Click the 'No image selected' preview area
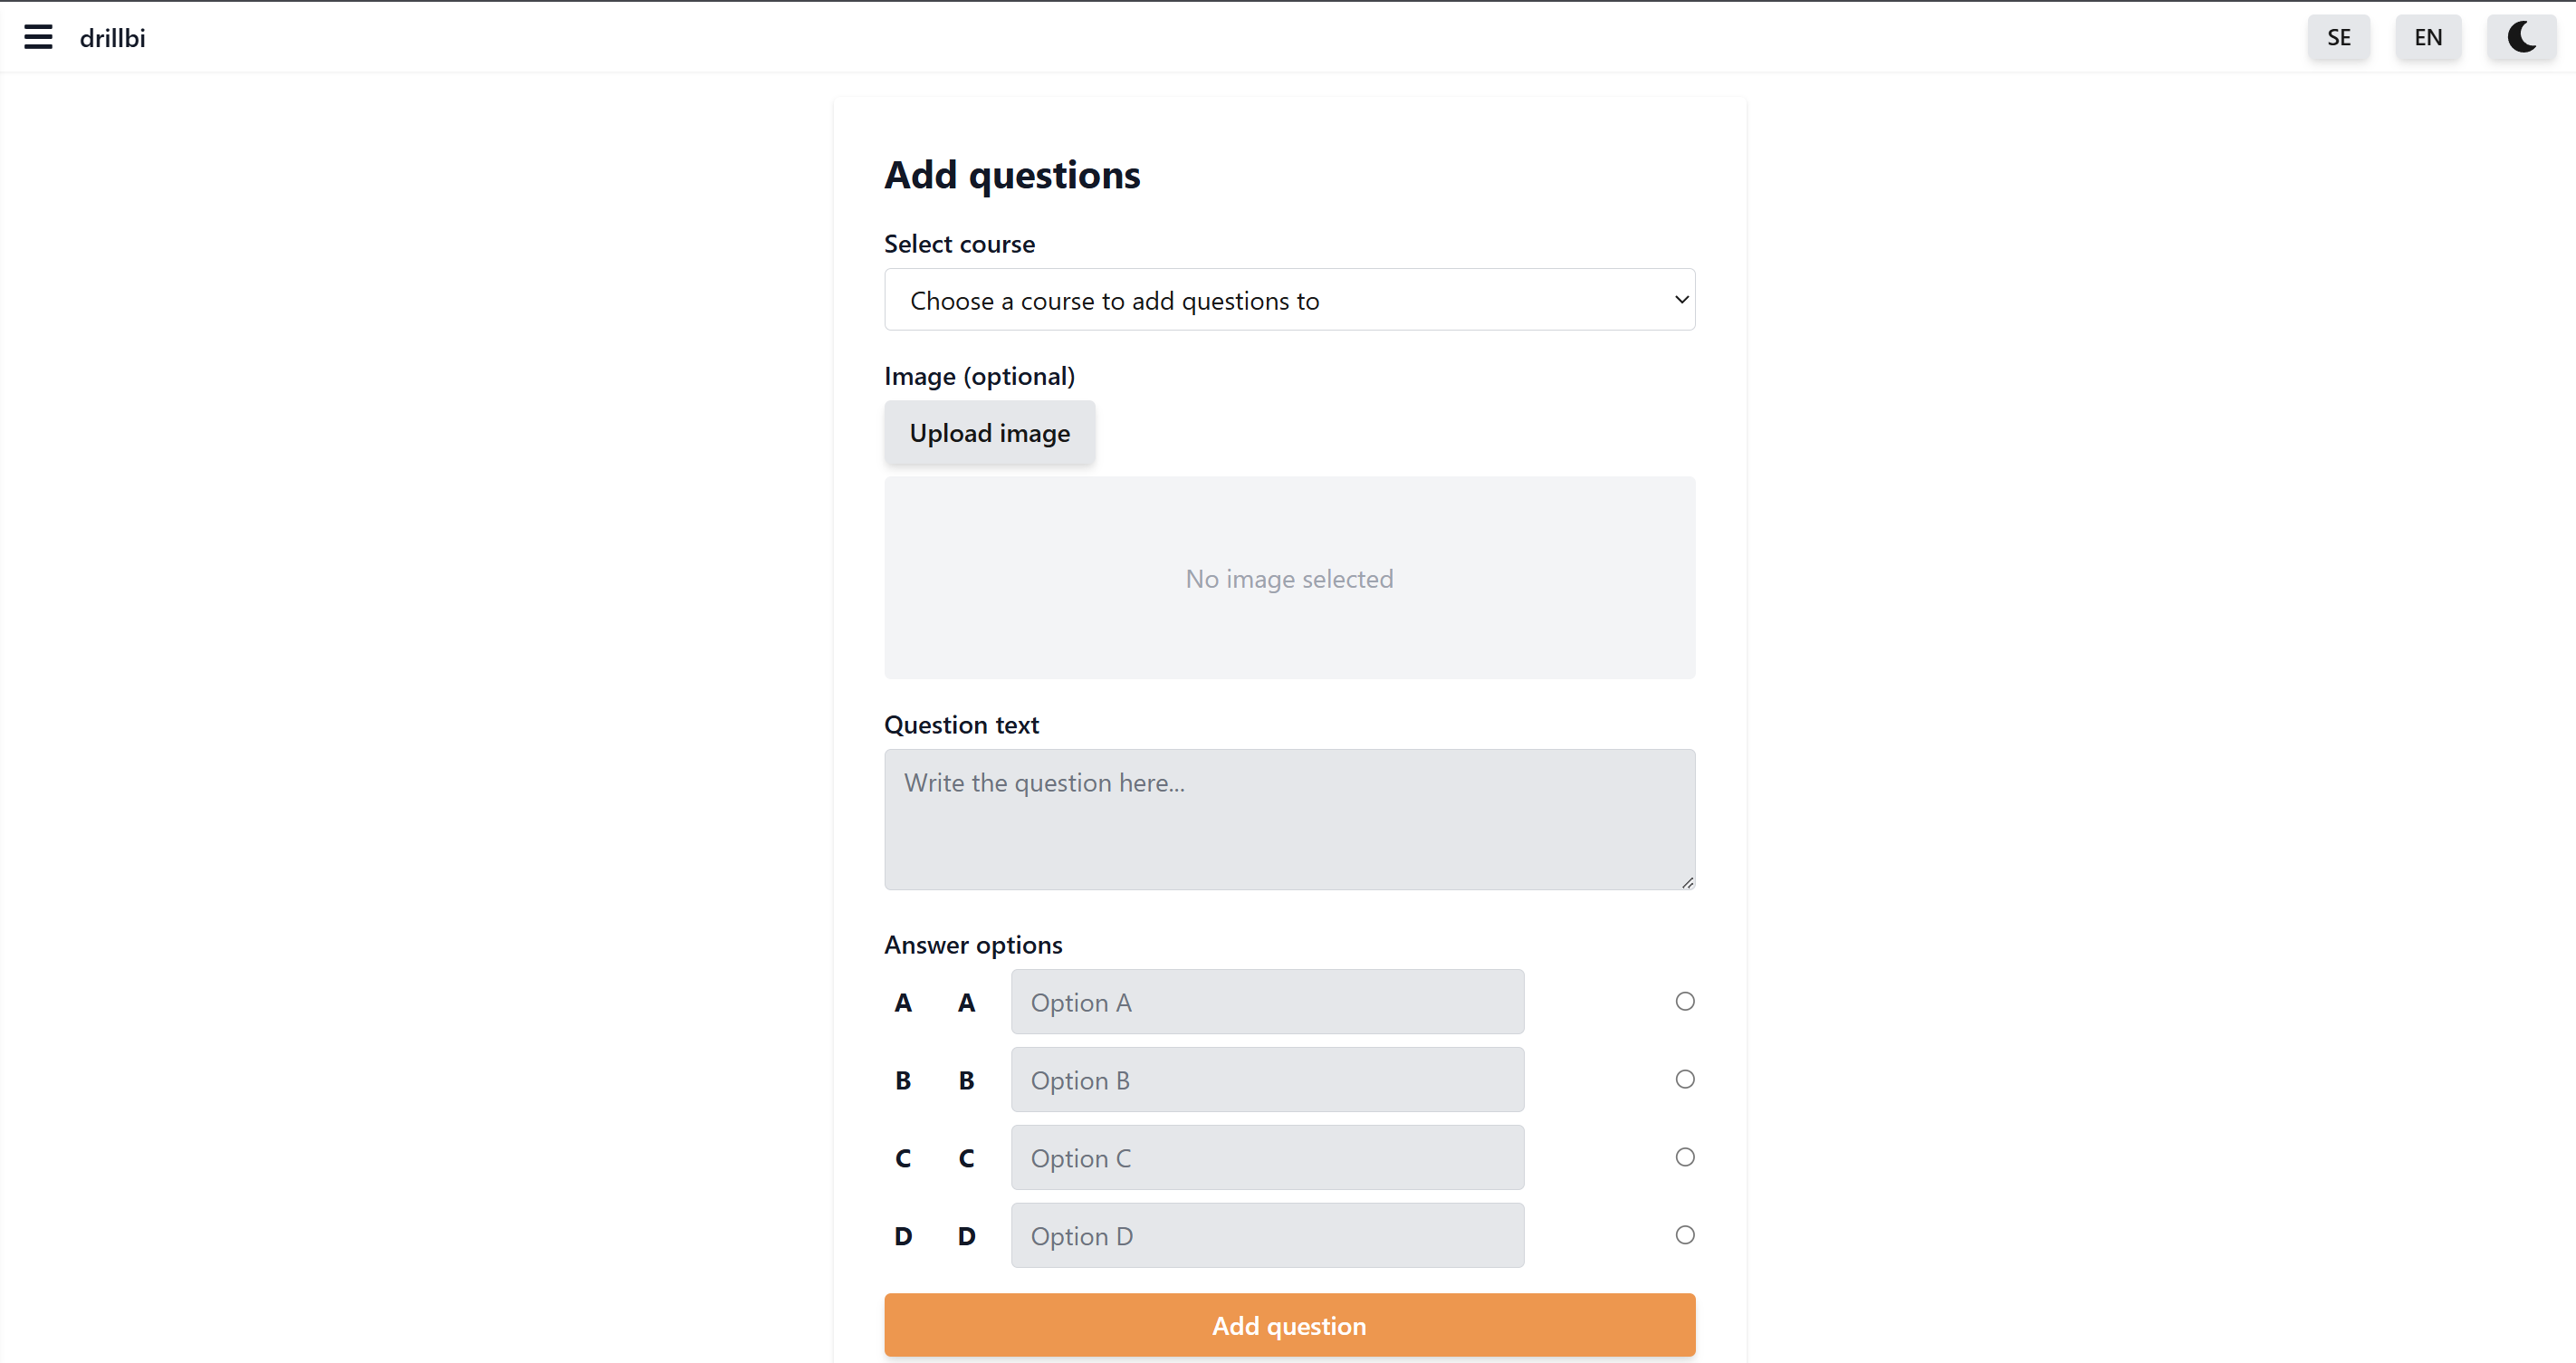Screen dimensions: 2576x1363 pos(1289,578)
